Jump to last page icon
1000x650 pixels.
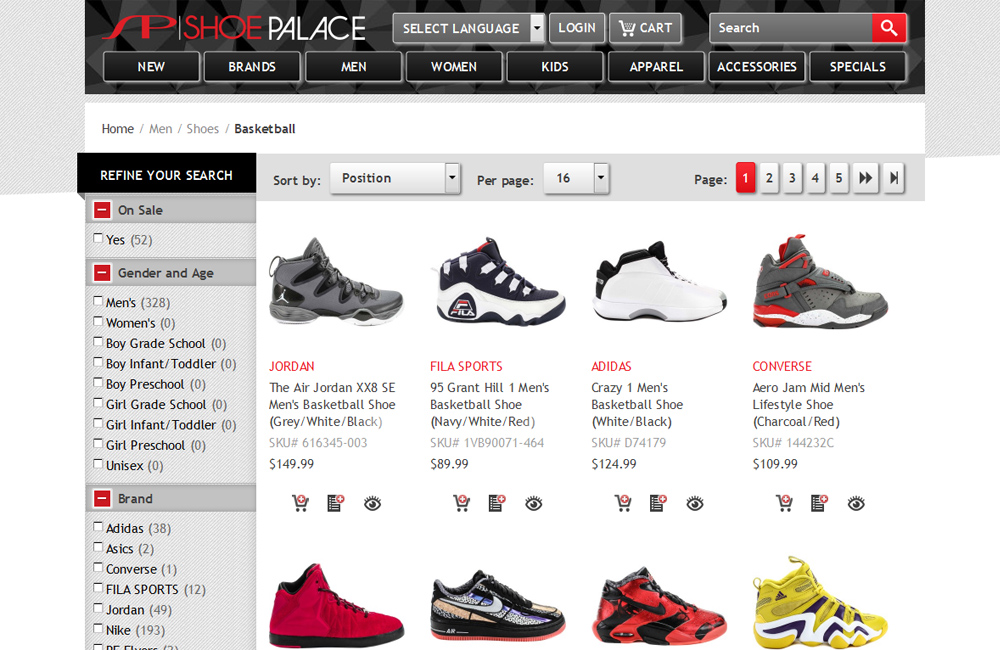[894, 178]
